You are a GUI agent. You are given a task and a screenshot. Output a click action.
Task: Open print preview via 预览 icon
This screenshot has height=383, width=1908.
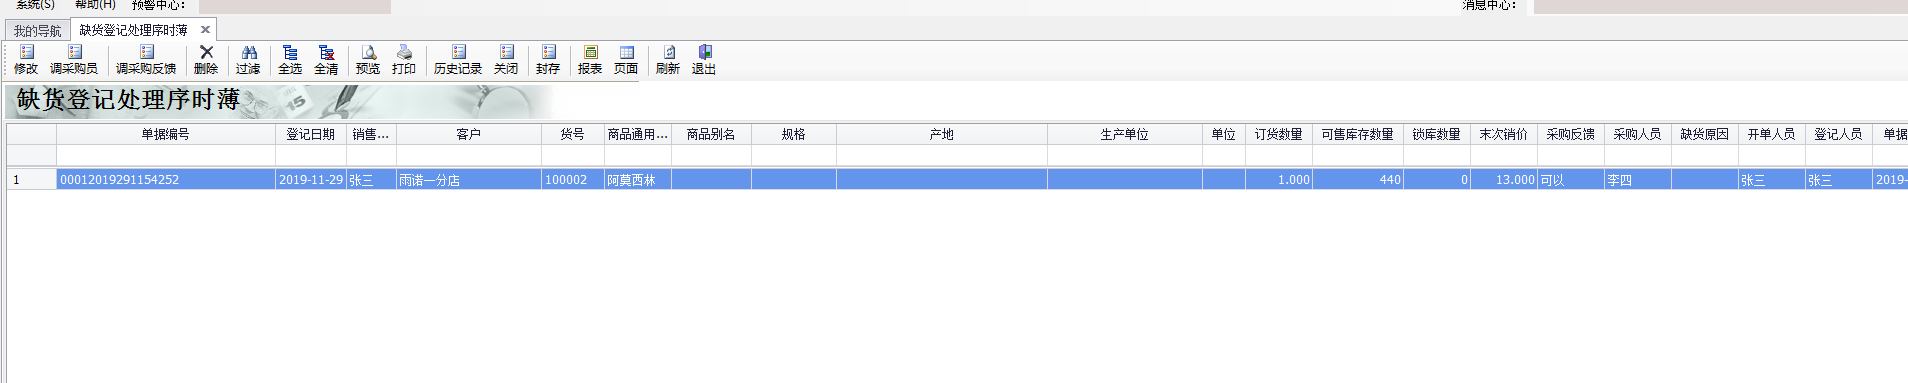(368, 60)
